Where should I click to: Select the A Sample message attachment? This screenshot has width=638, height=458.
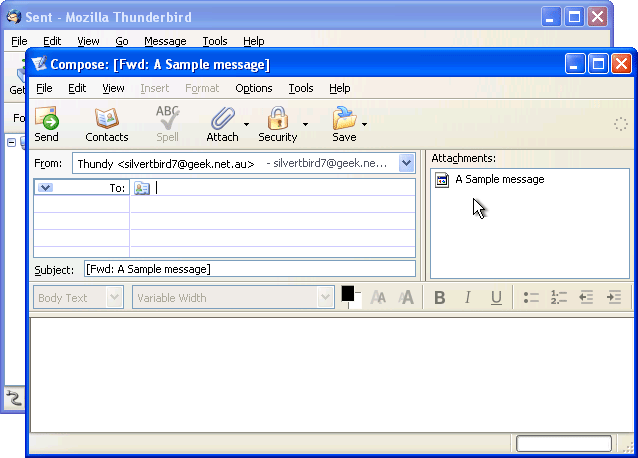click(499, 180)
